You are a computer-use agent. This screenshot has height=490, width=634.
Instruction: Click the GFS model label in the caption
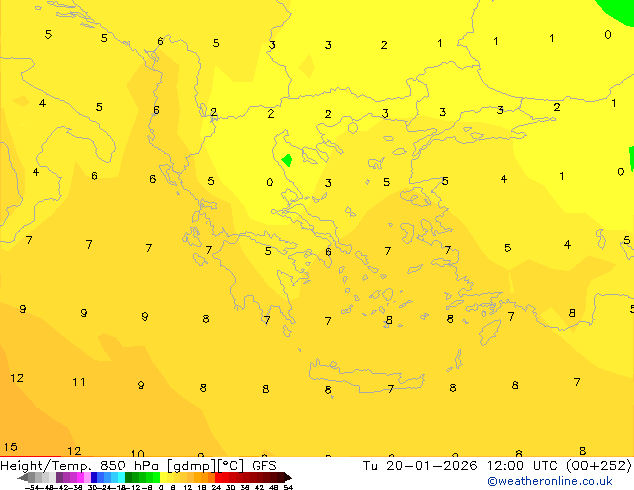tap(264, 466)
